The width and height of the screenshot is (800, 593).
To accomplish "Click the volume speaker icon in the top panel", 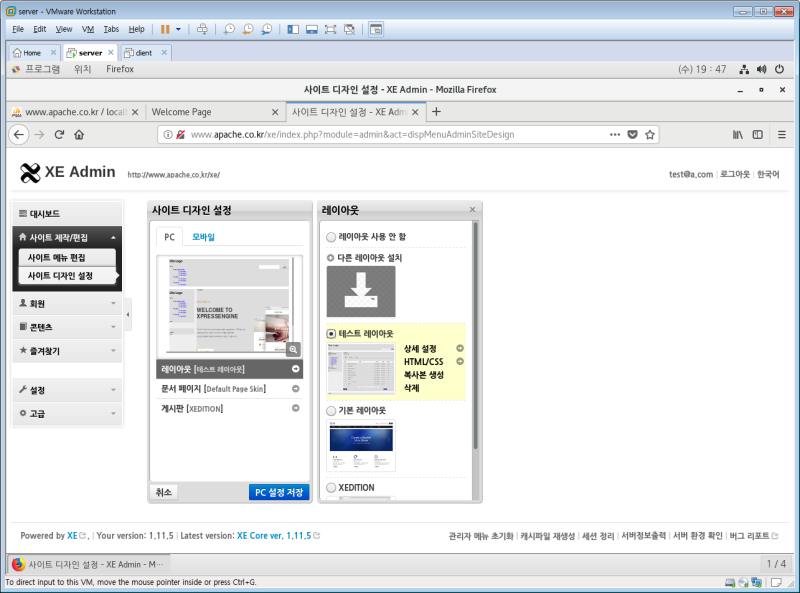I will pos(761,69).
